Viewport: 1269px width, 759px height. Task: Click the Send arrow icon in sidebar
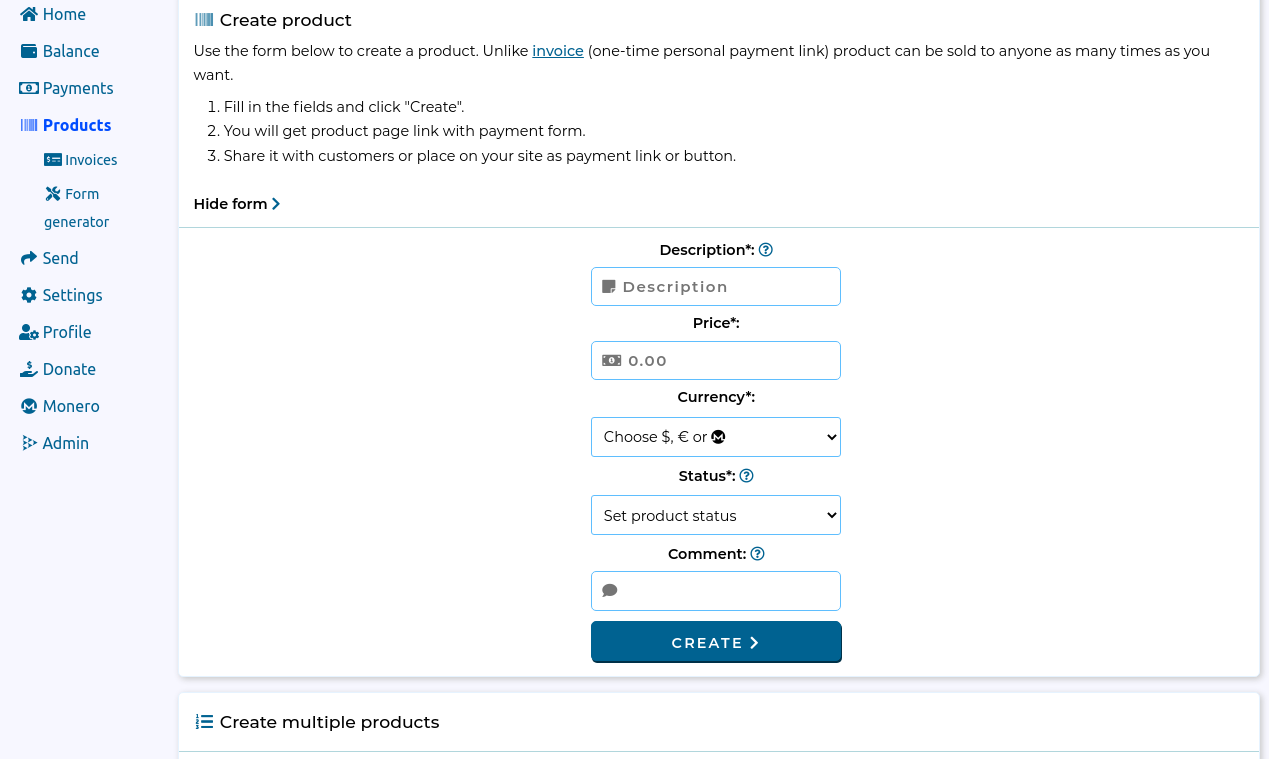pyautogui.click(x=29, y=258)
